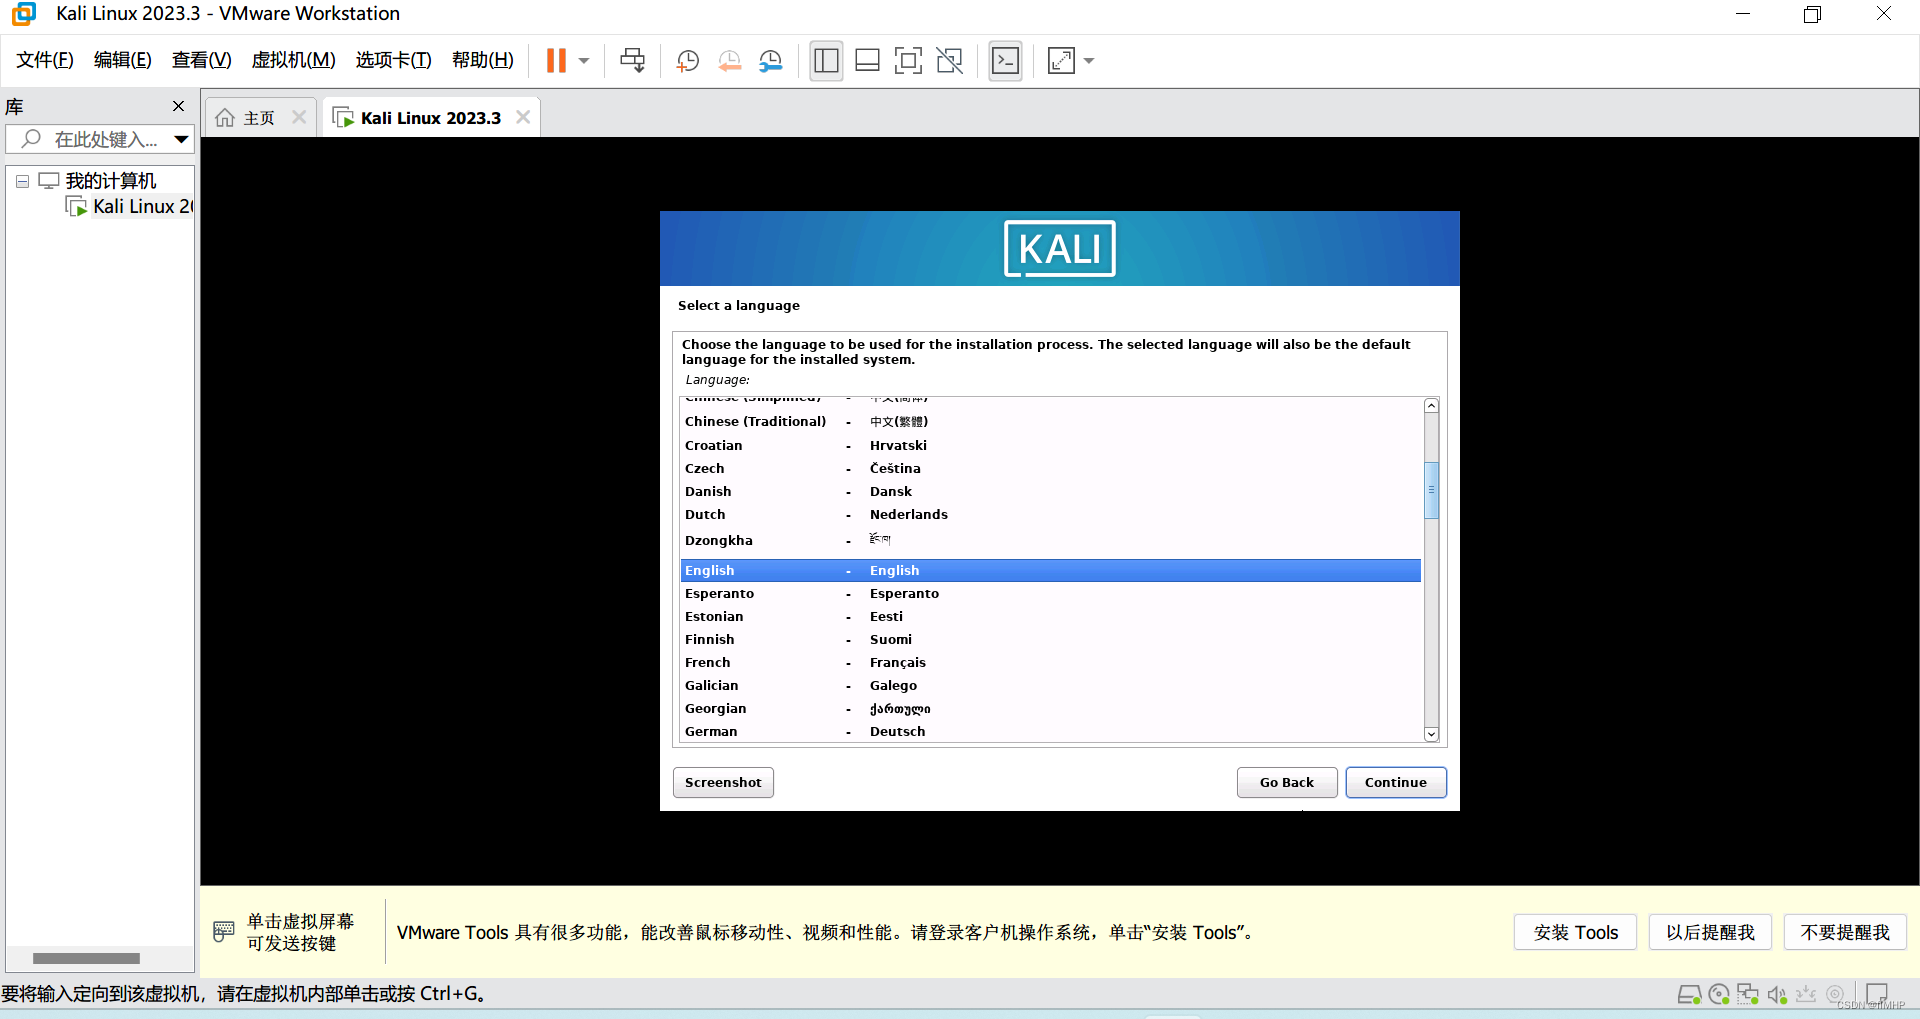1920x1019 pixels.
Task: Expand the stretch guest display dropdown
Action: (x=1089, y=61)
